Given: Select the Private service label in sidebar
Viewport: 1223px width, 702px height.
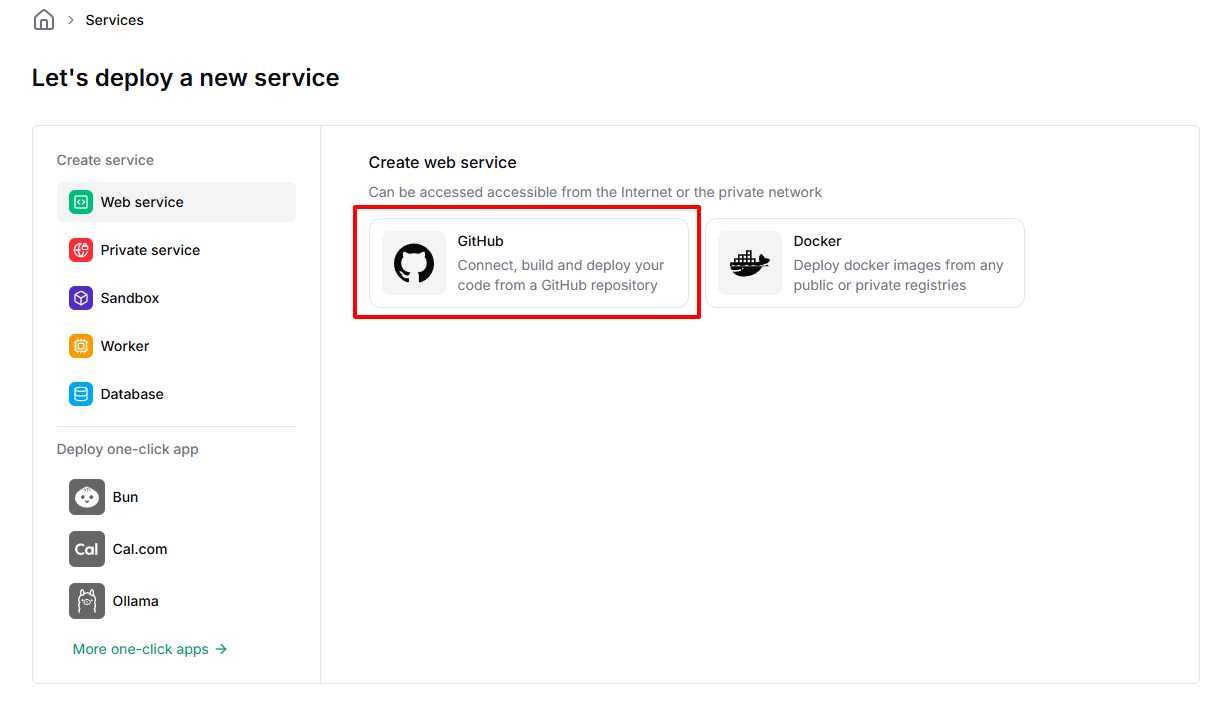Looking at the screenshot, I should pyautogui.click(x=150, y=250).
